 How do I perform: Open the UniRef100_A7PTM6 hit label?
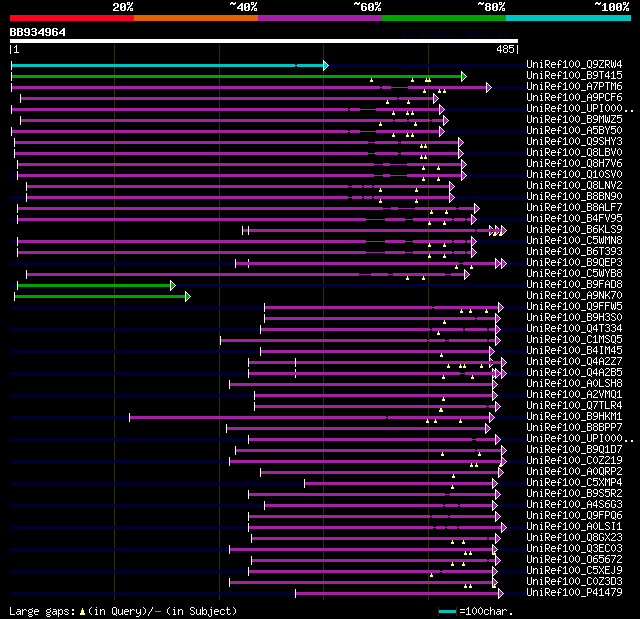(574, 87)
